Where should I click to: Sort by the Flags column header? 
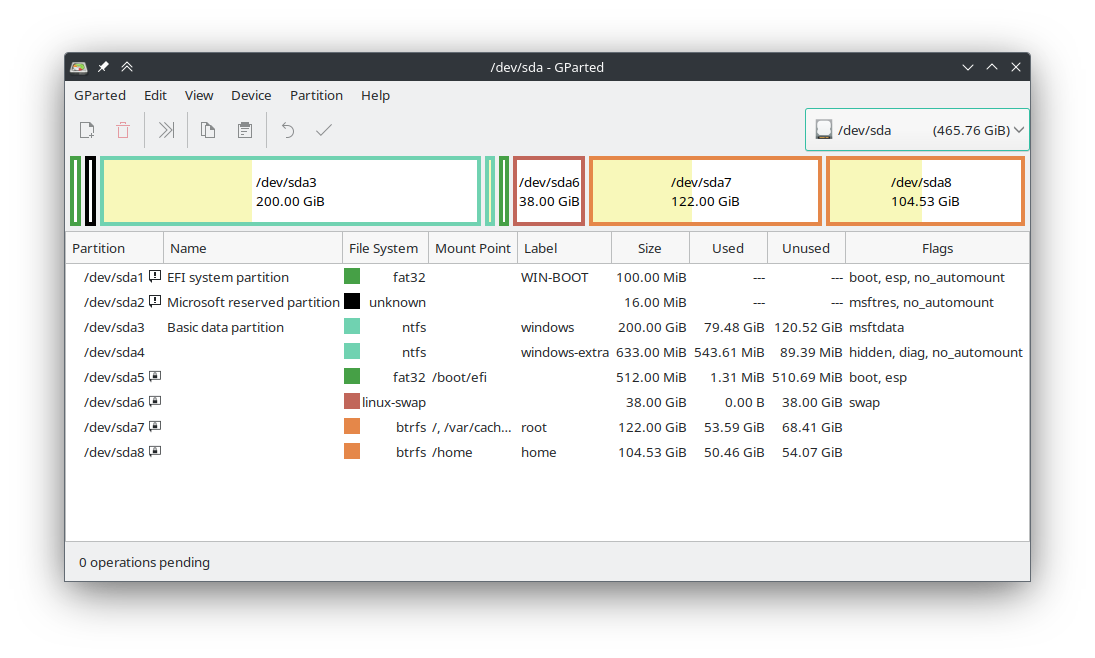[x=937, y=249]
